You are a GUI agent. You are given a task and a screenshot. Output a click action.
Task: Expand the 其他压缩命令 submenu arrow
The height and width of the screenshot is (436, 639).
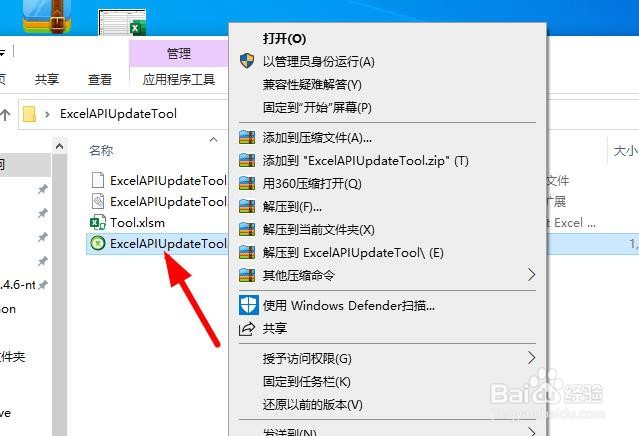click(x=531, y=275)
